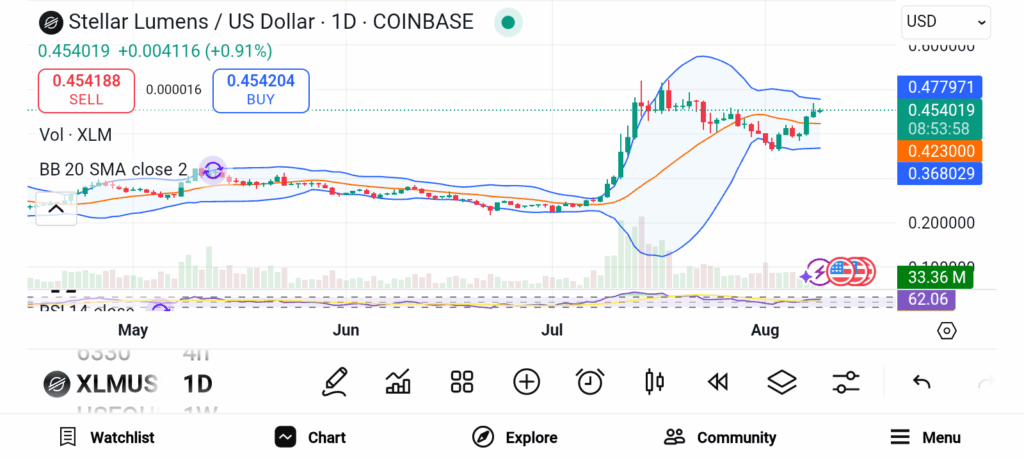The height and width of the screenshot is (461, 1024).
Task: Expand the USD currency dropdown
Action: coord(945,21)
